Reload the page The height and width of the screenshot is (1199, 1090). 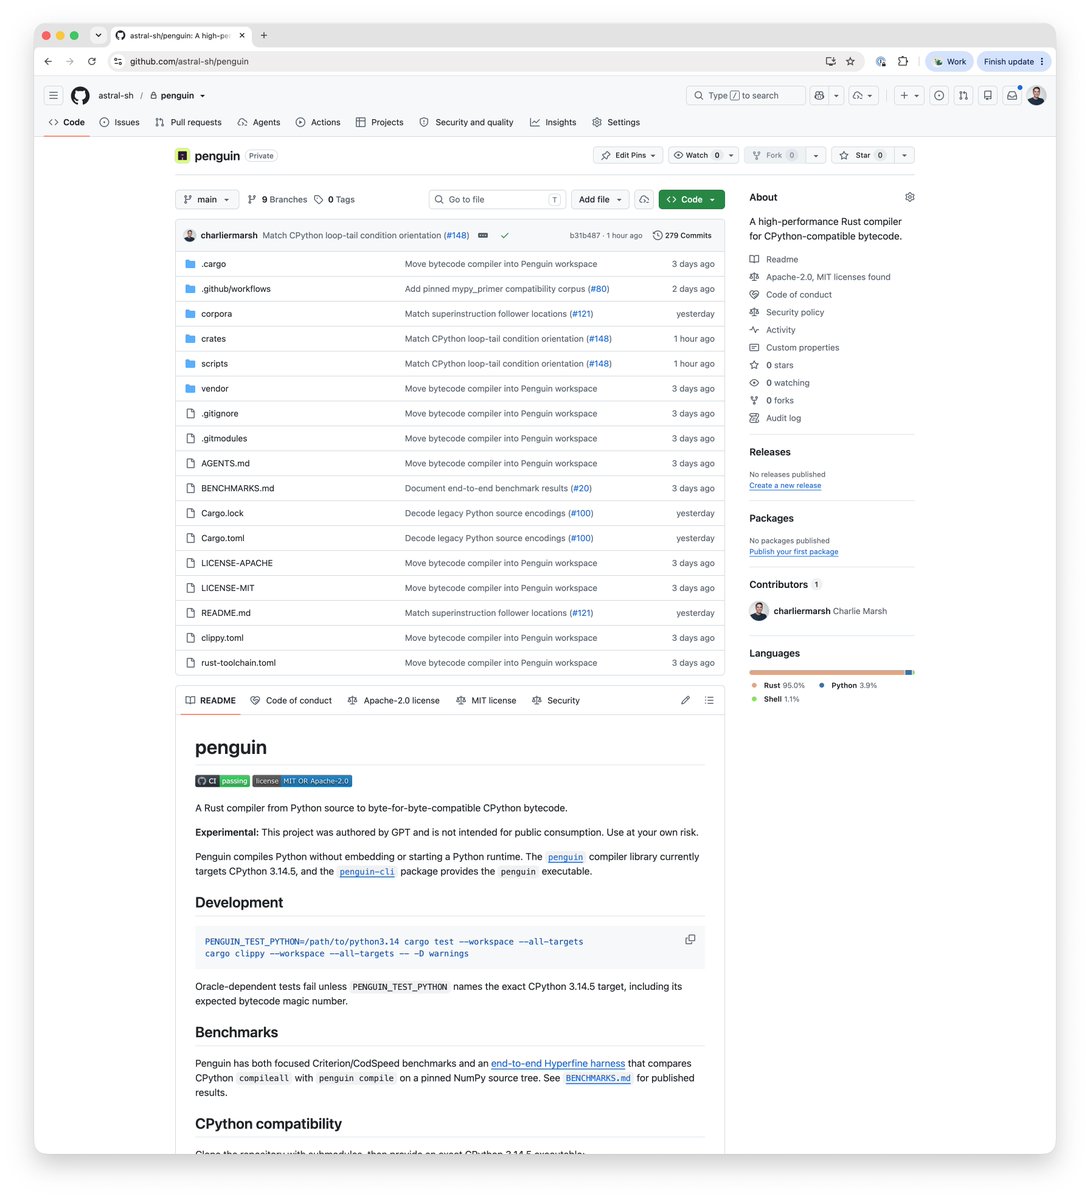[92, 62]
